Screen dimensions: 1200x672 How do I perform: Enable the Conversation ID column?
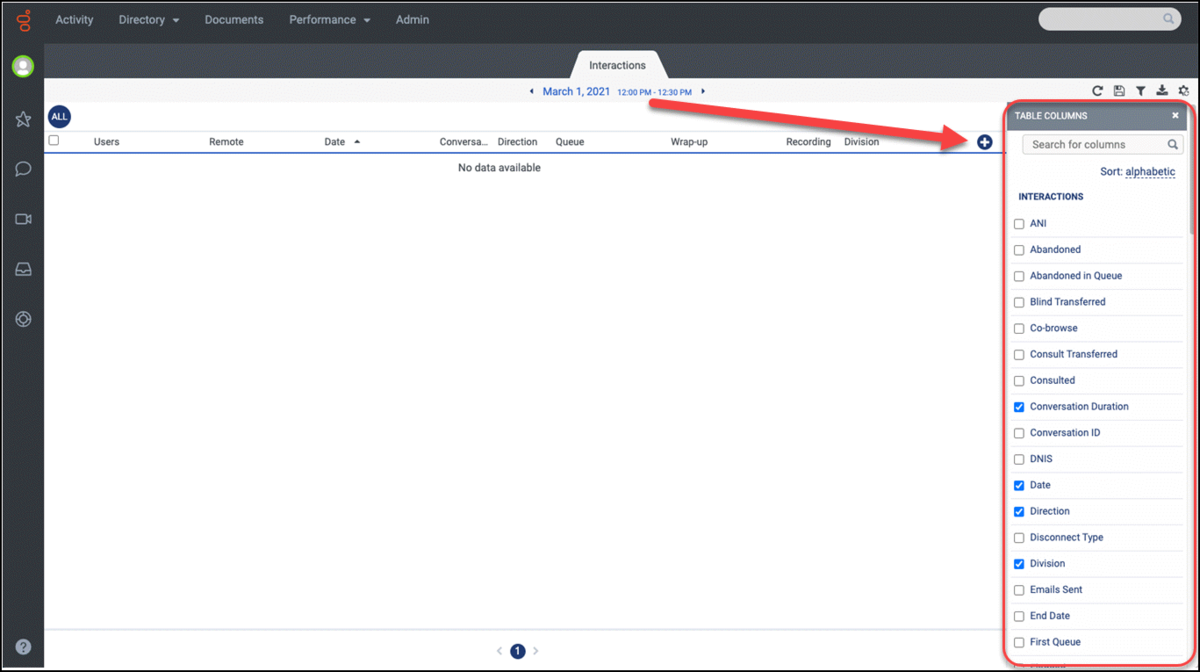point(1019,433)
